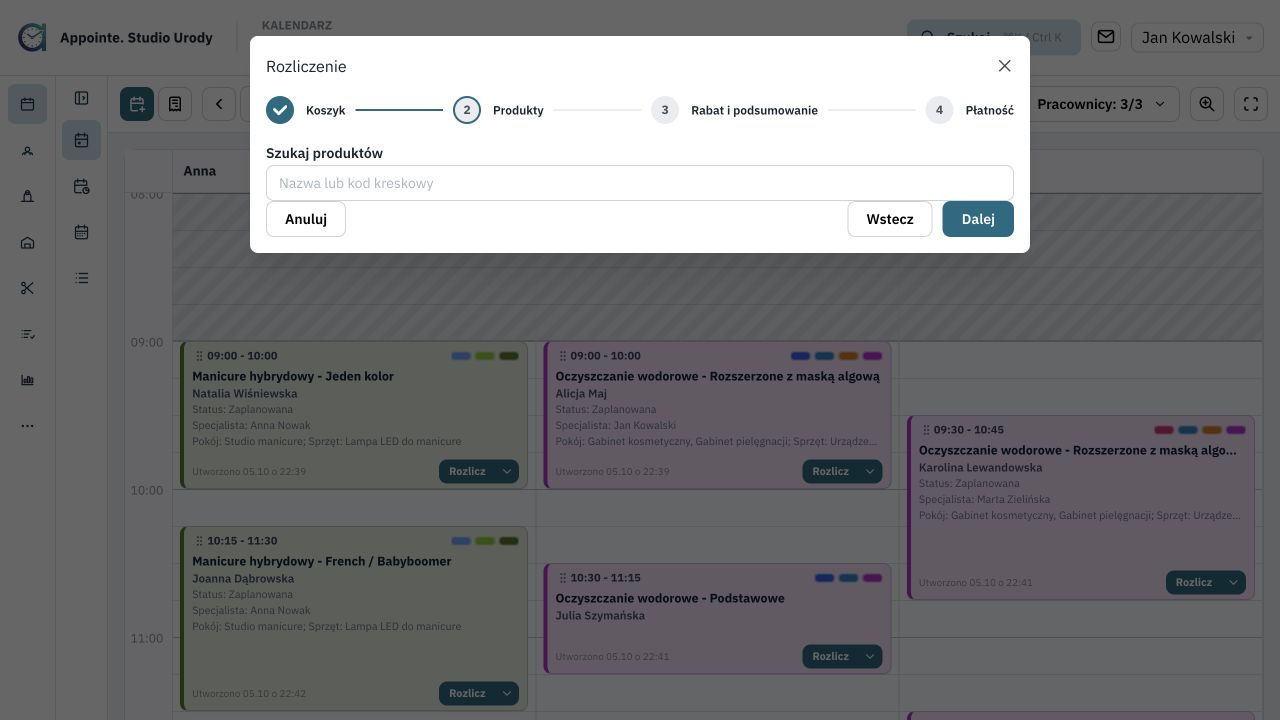Open the mail inbox icon
The image size is (1280, 720).
click(1106, 37)
